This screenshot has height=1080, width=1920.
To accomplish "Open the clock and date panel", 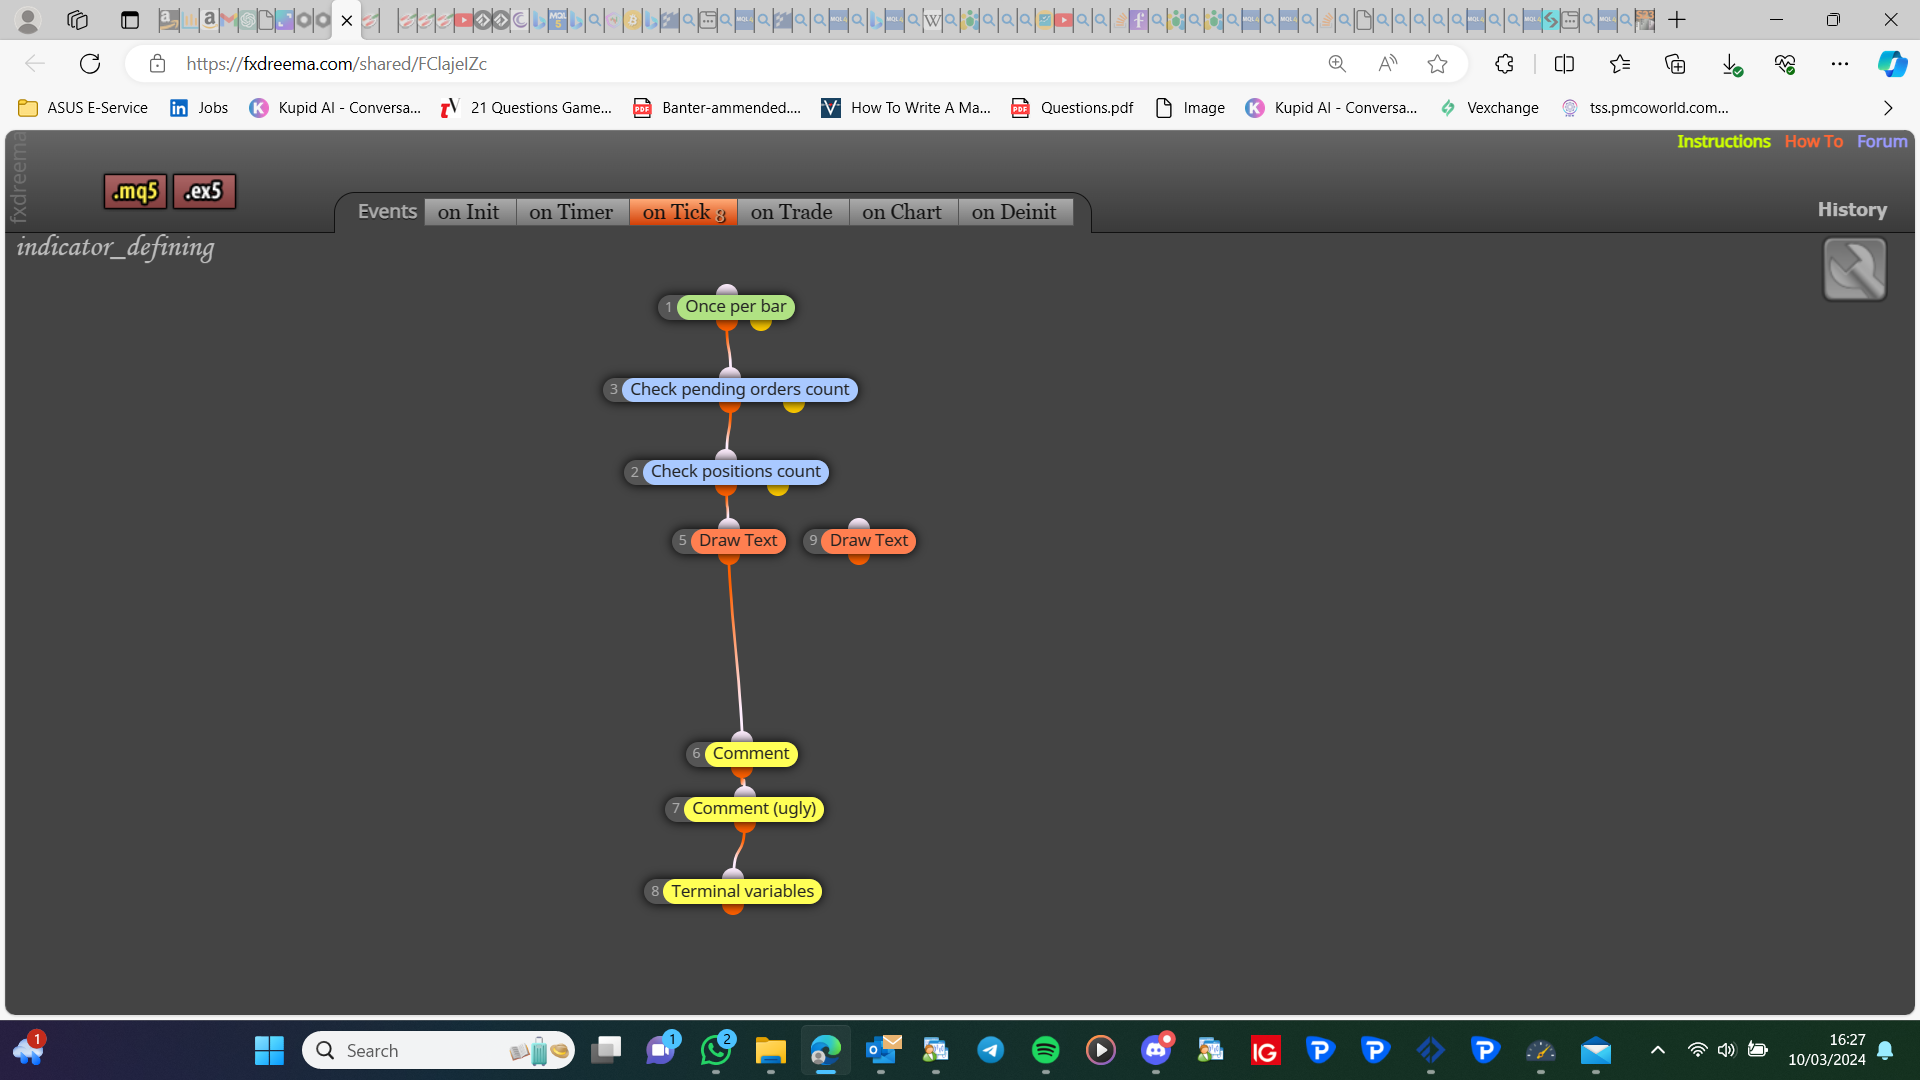I will 1827,1050.
